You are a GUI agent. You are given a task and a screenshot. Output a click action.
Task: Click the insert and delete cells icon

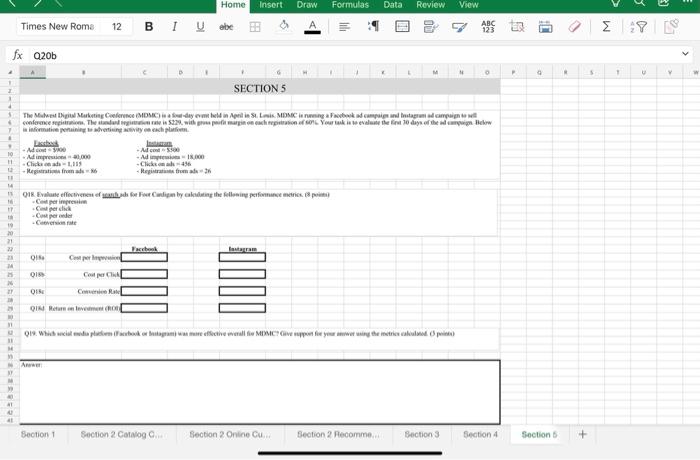pos(517,27)
